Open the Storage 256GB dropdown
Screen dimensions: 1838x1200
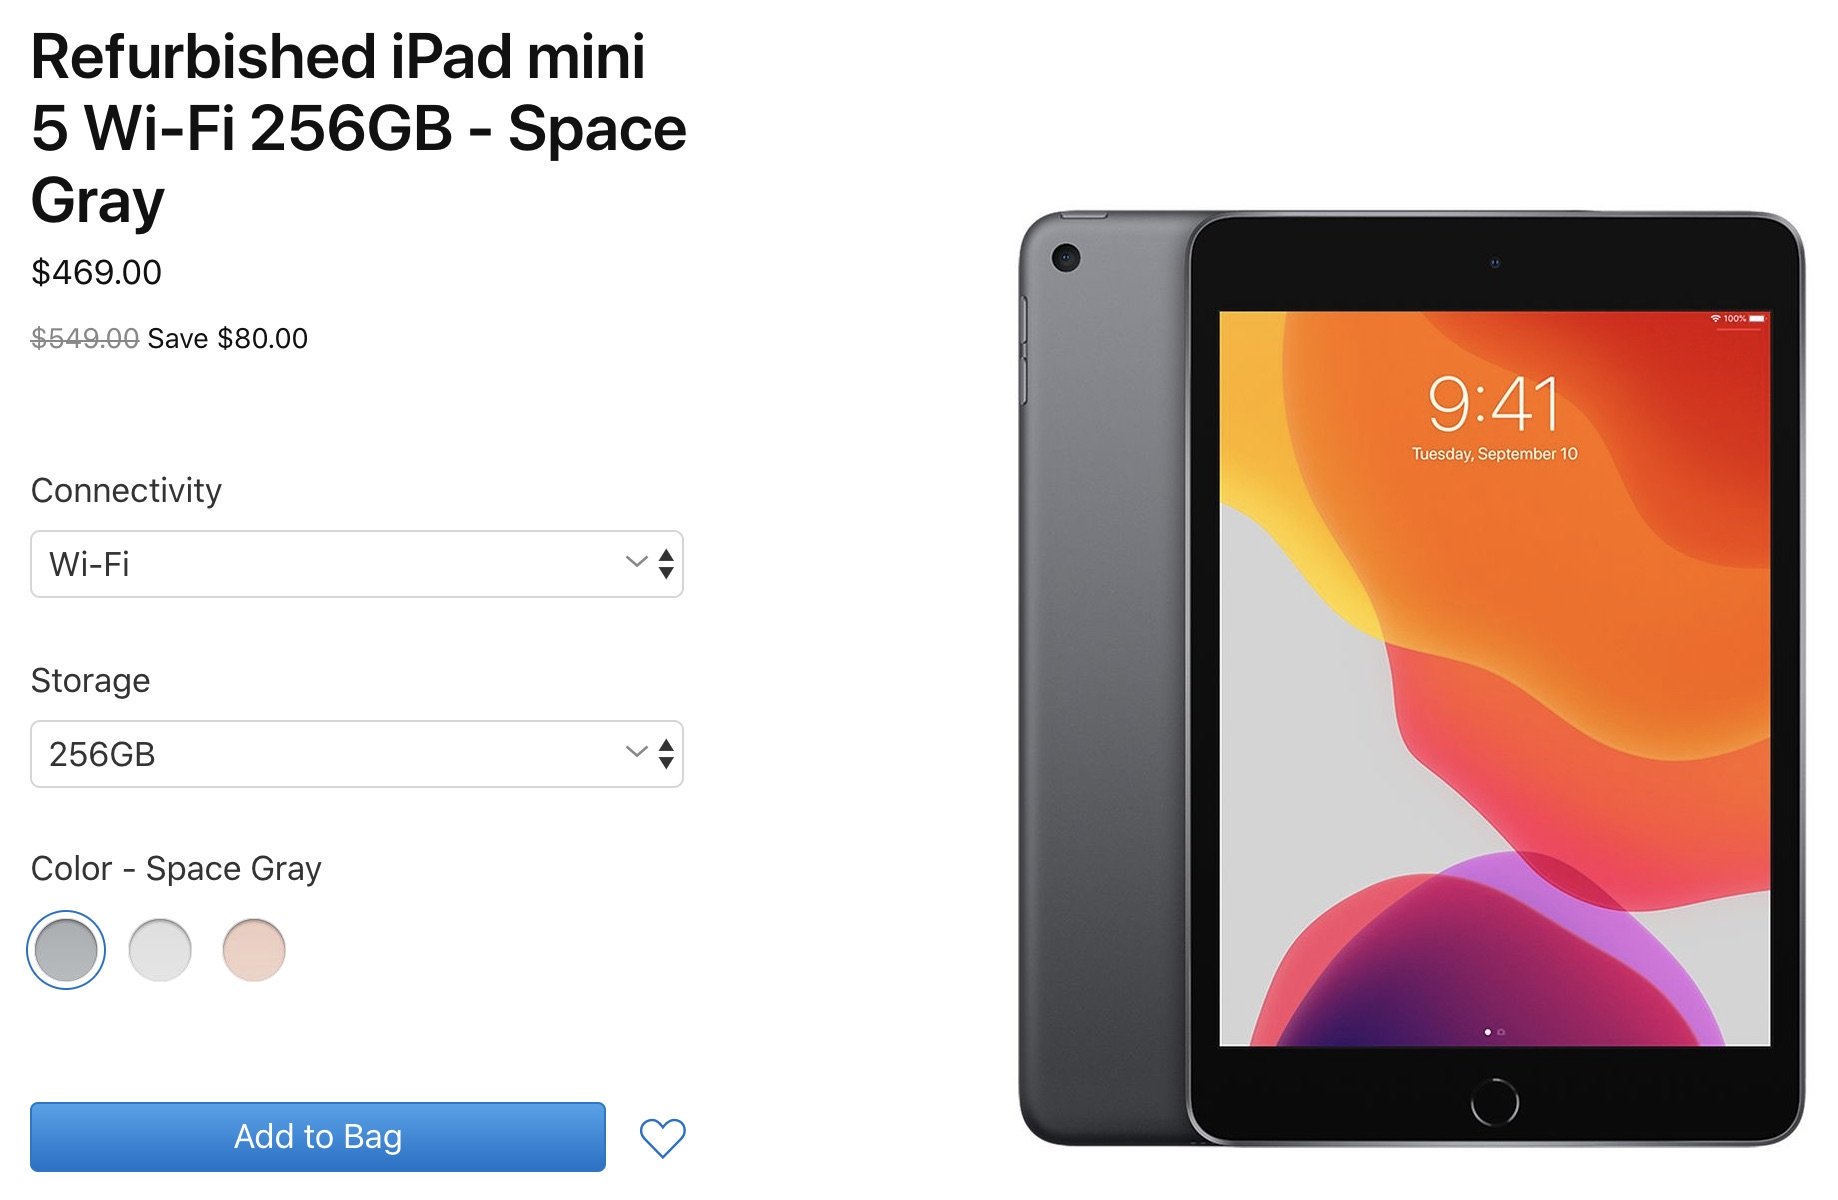[357, 754]
